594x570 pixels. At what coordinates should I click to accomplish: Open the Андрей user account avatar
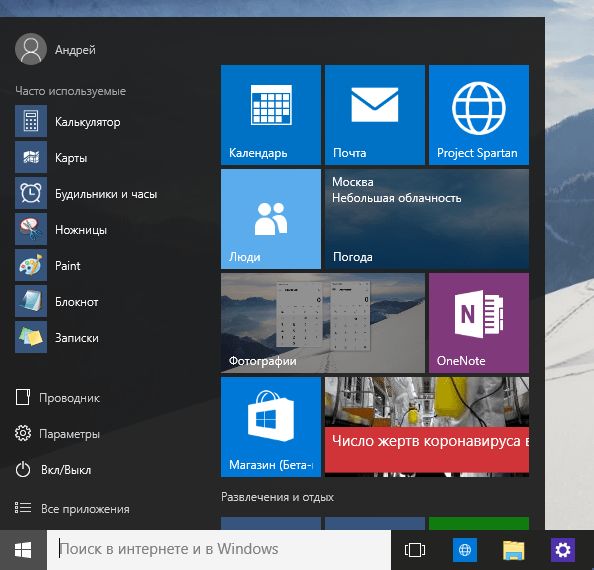tap(31, 49)
